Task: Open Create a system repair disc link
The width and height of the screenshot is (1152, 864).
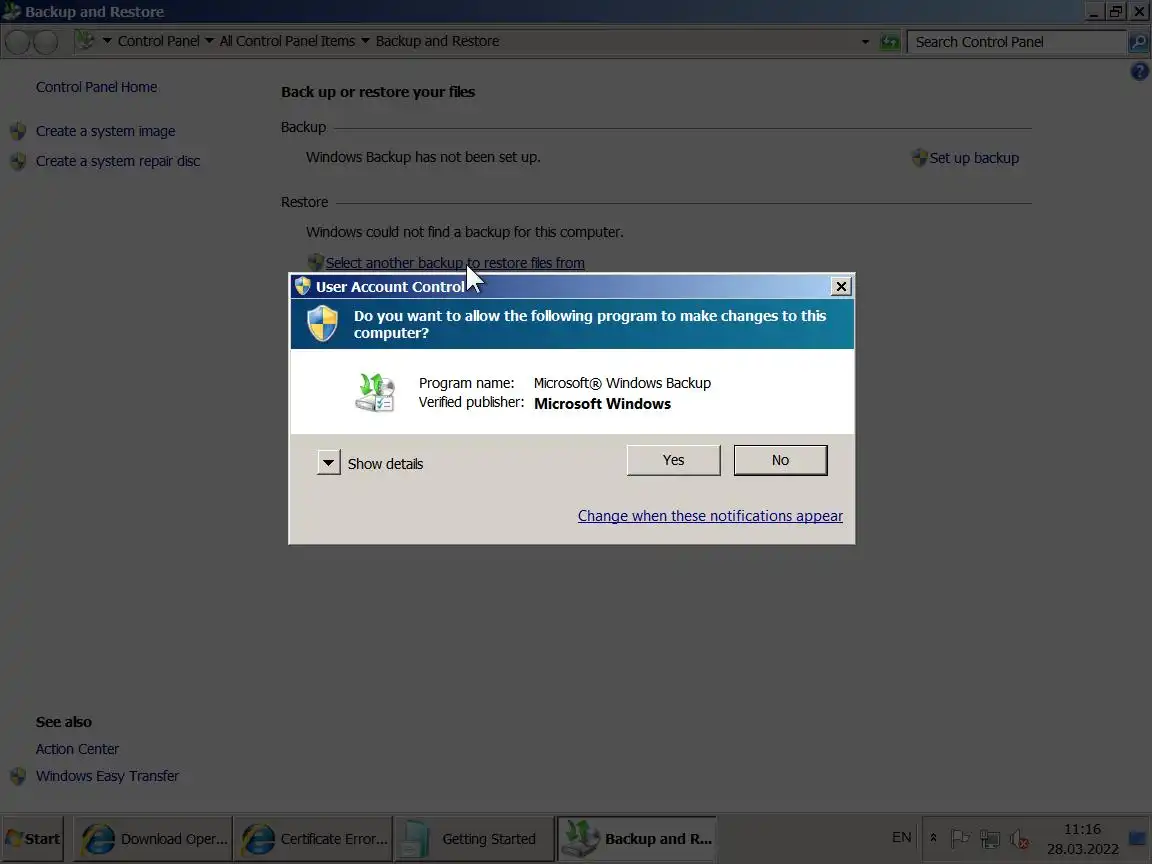Action: pos(118,161)
